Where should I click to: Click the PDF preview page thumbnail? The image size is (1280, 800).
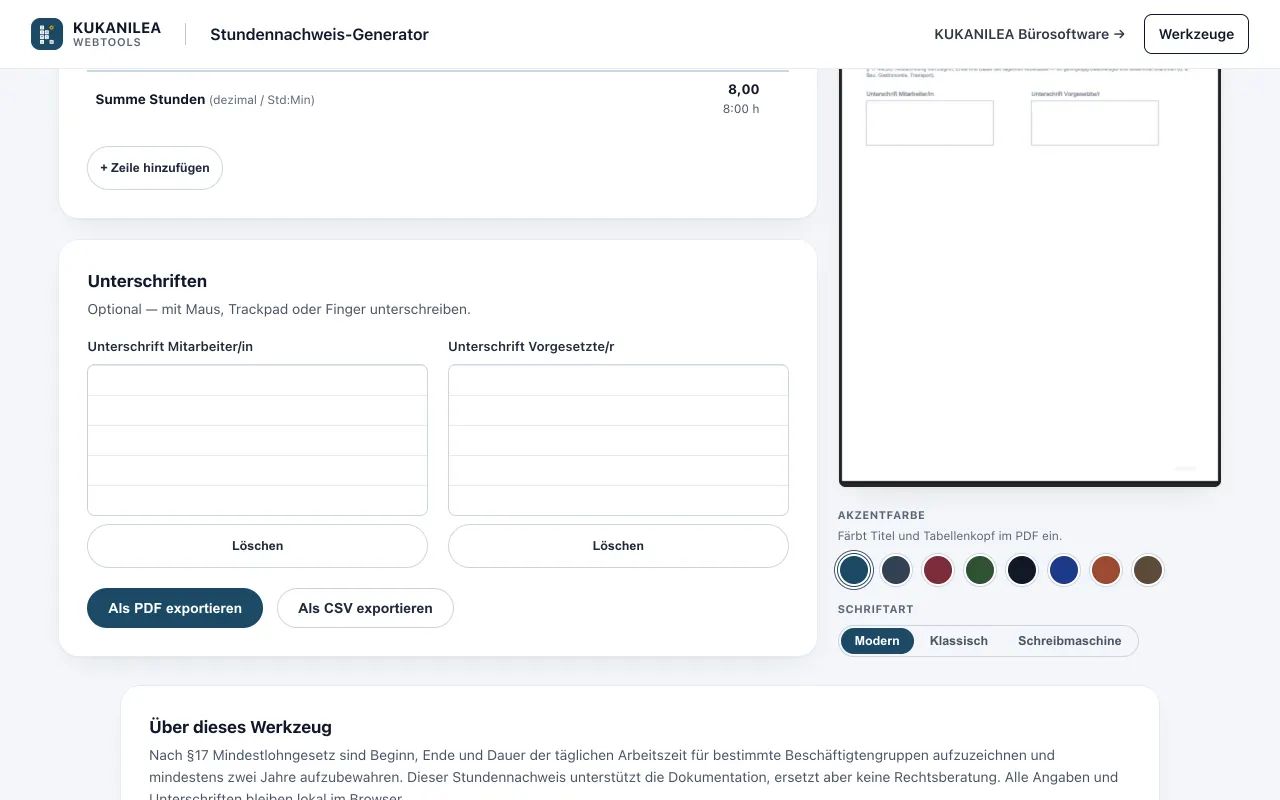(1030, 277)
